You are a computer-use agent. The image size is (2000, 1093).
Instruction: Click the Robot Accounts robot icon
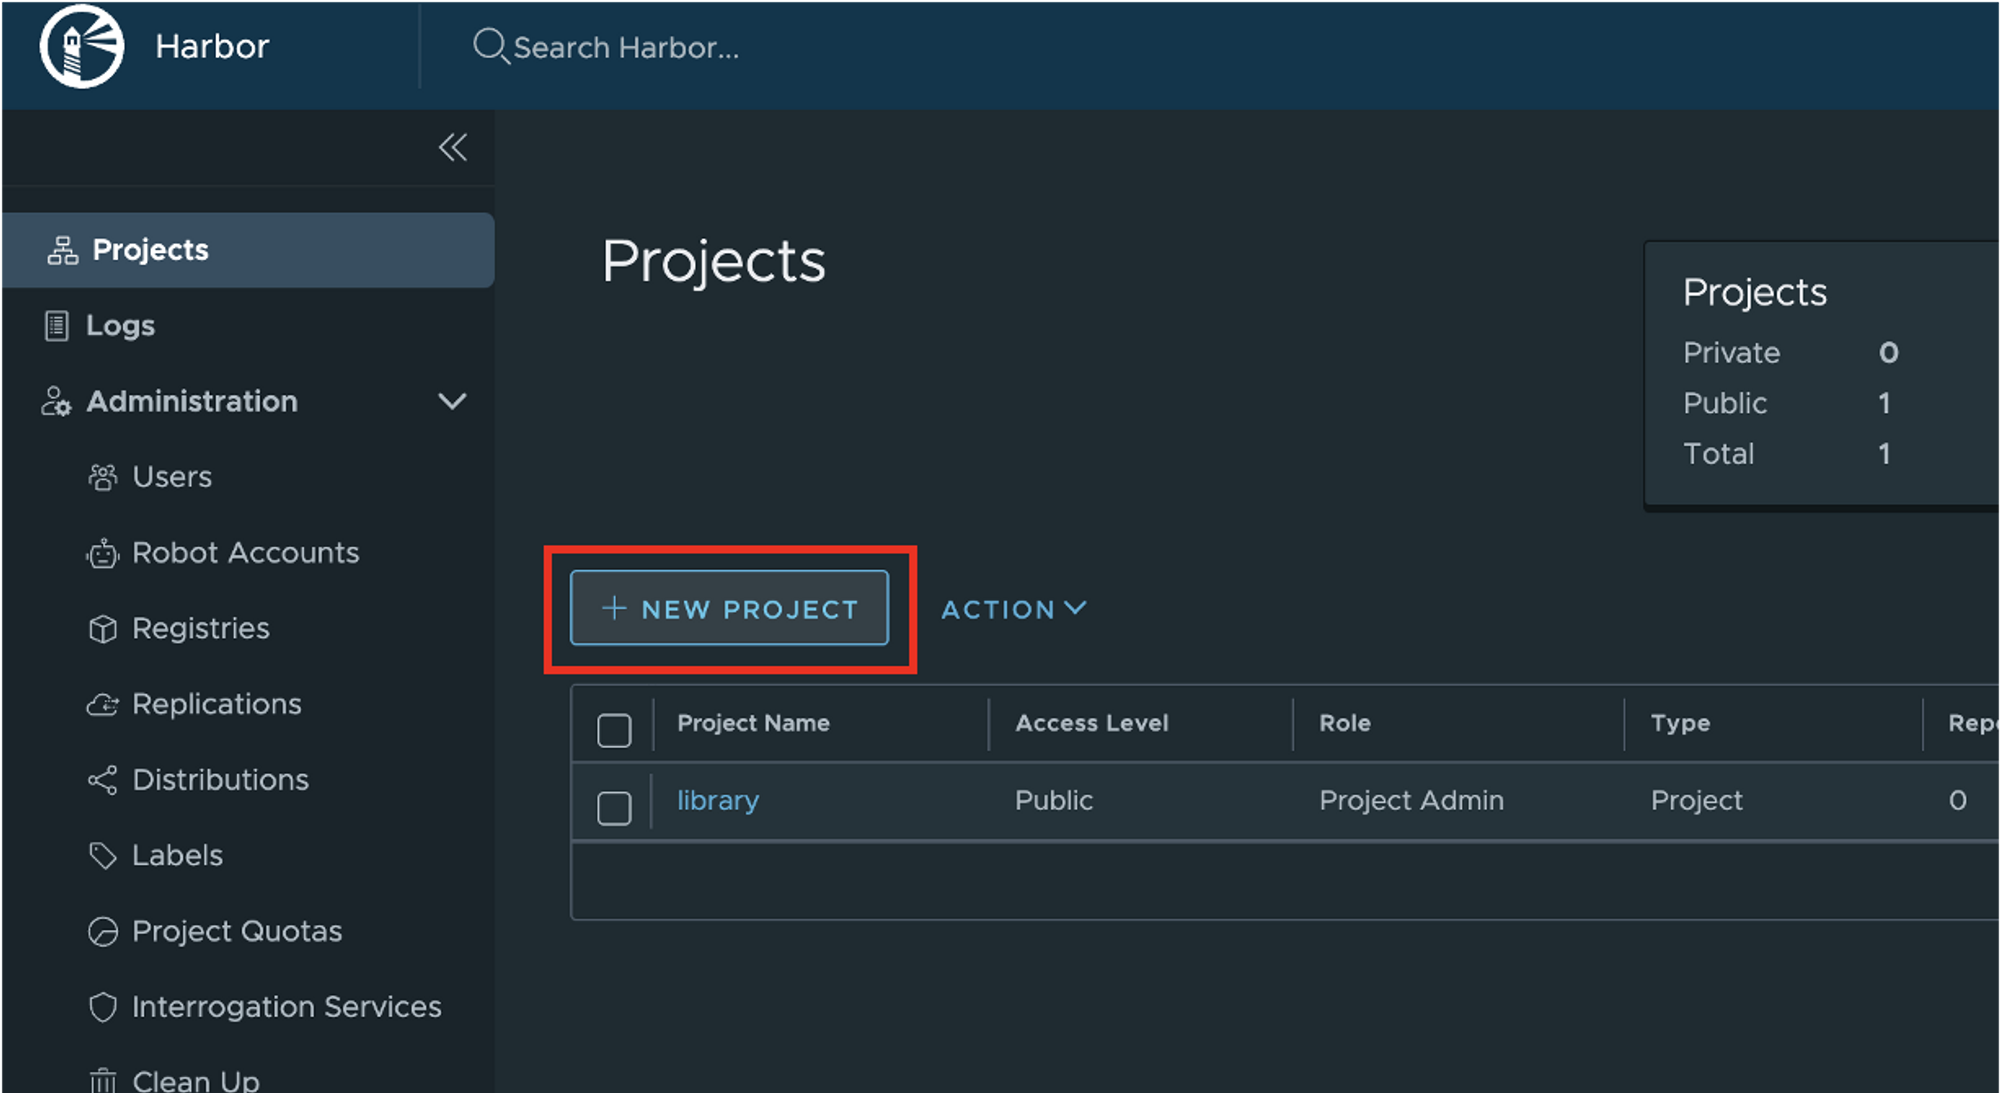click(x=102, y=553)
